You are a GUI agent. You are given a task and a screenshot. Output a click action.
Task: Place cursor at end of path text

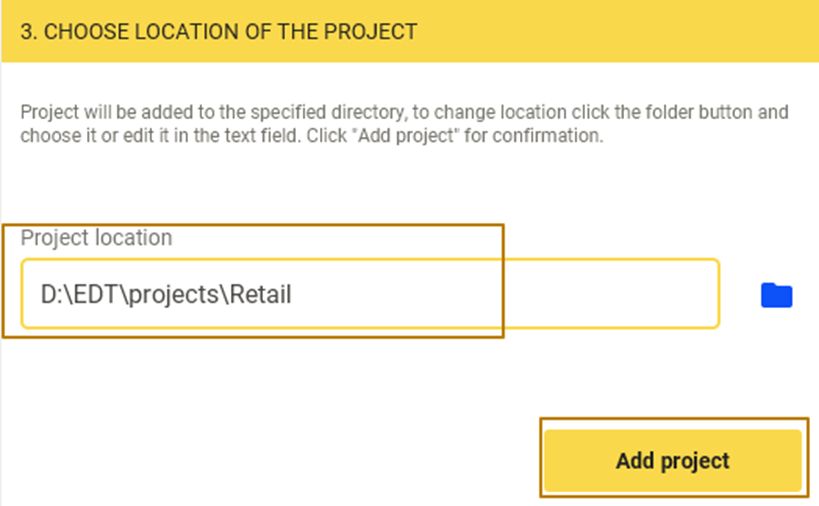tap(293, 295)
